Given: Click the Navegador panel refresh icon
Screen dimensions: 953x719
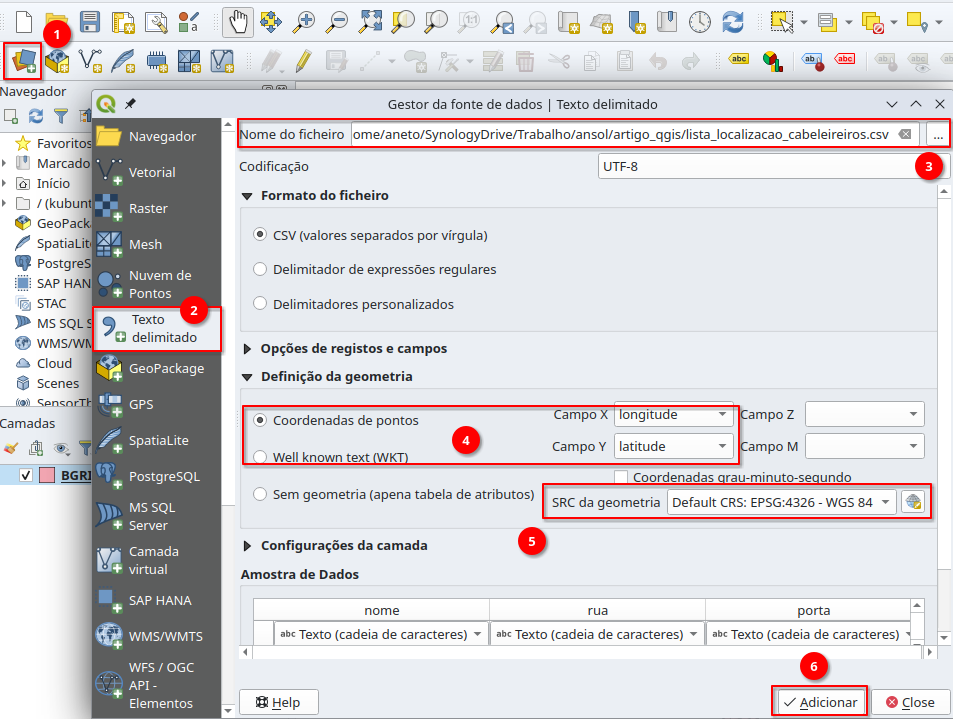Looking at the screenshot, I should [36, 115].
